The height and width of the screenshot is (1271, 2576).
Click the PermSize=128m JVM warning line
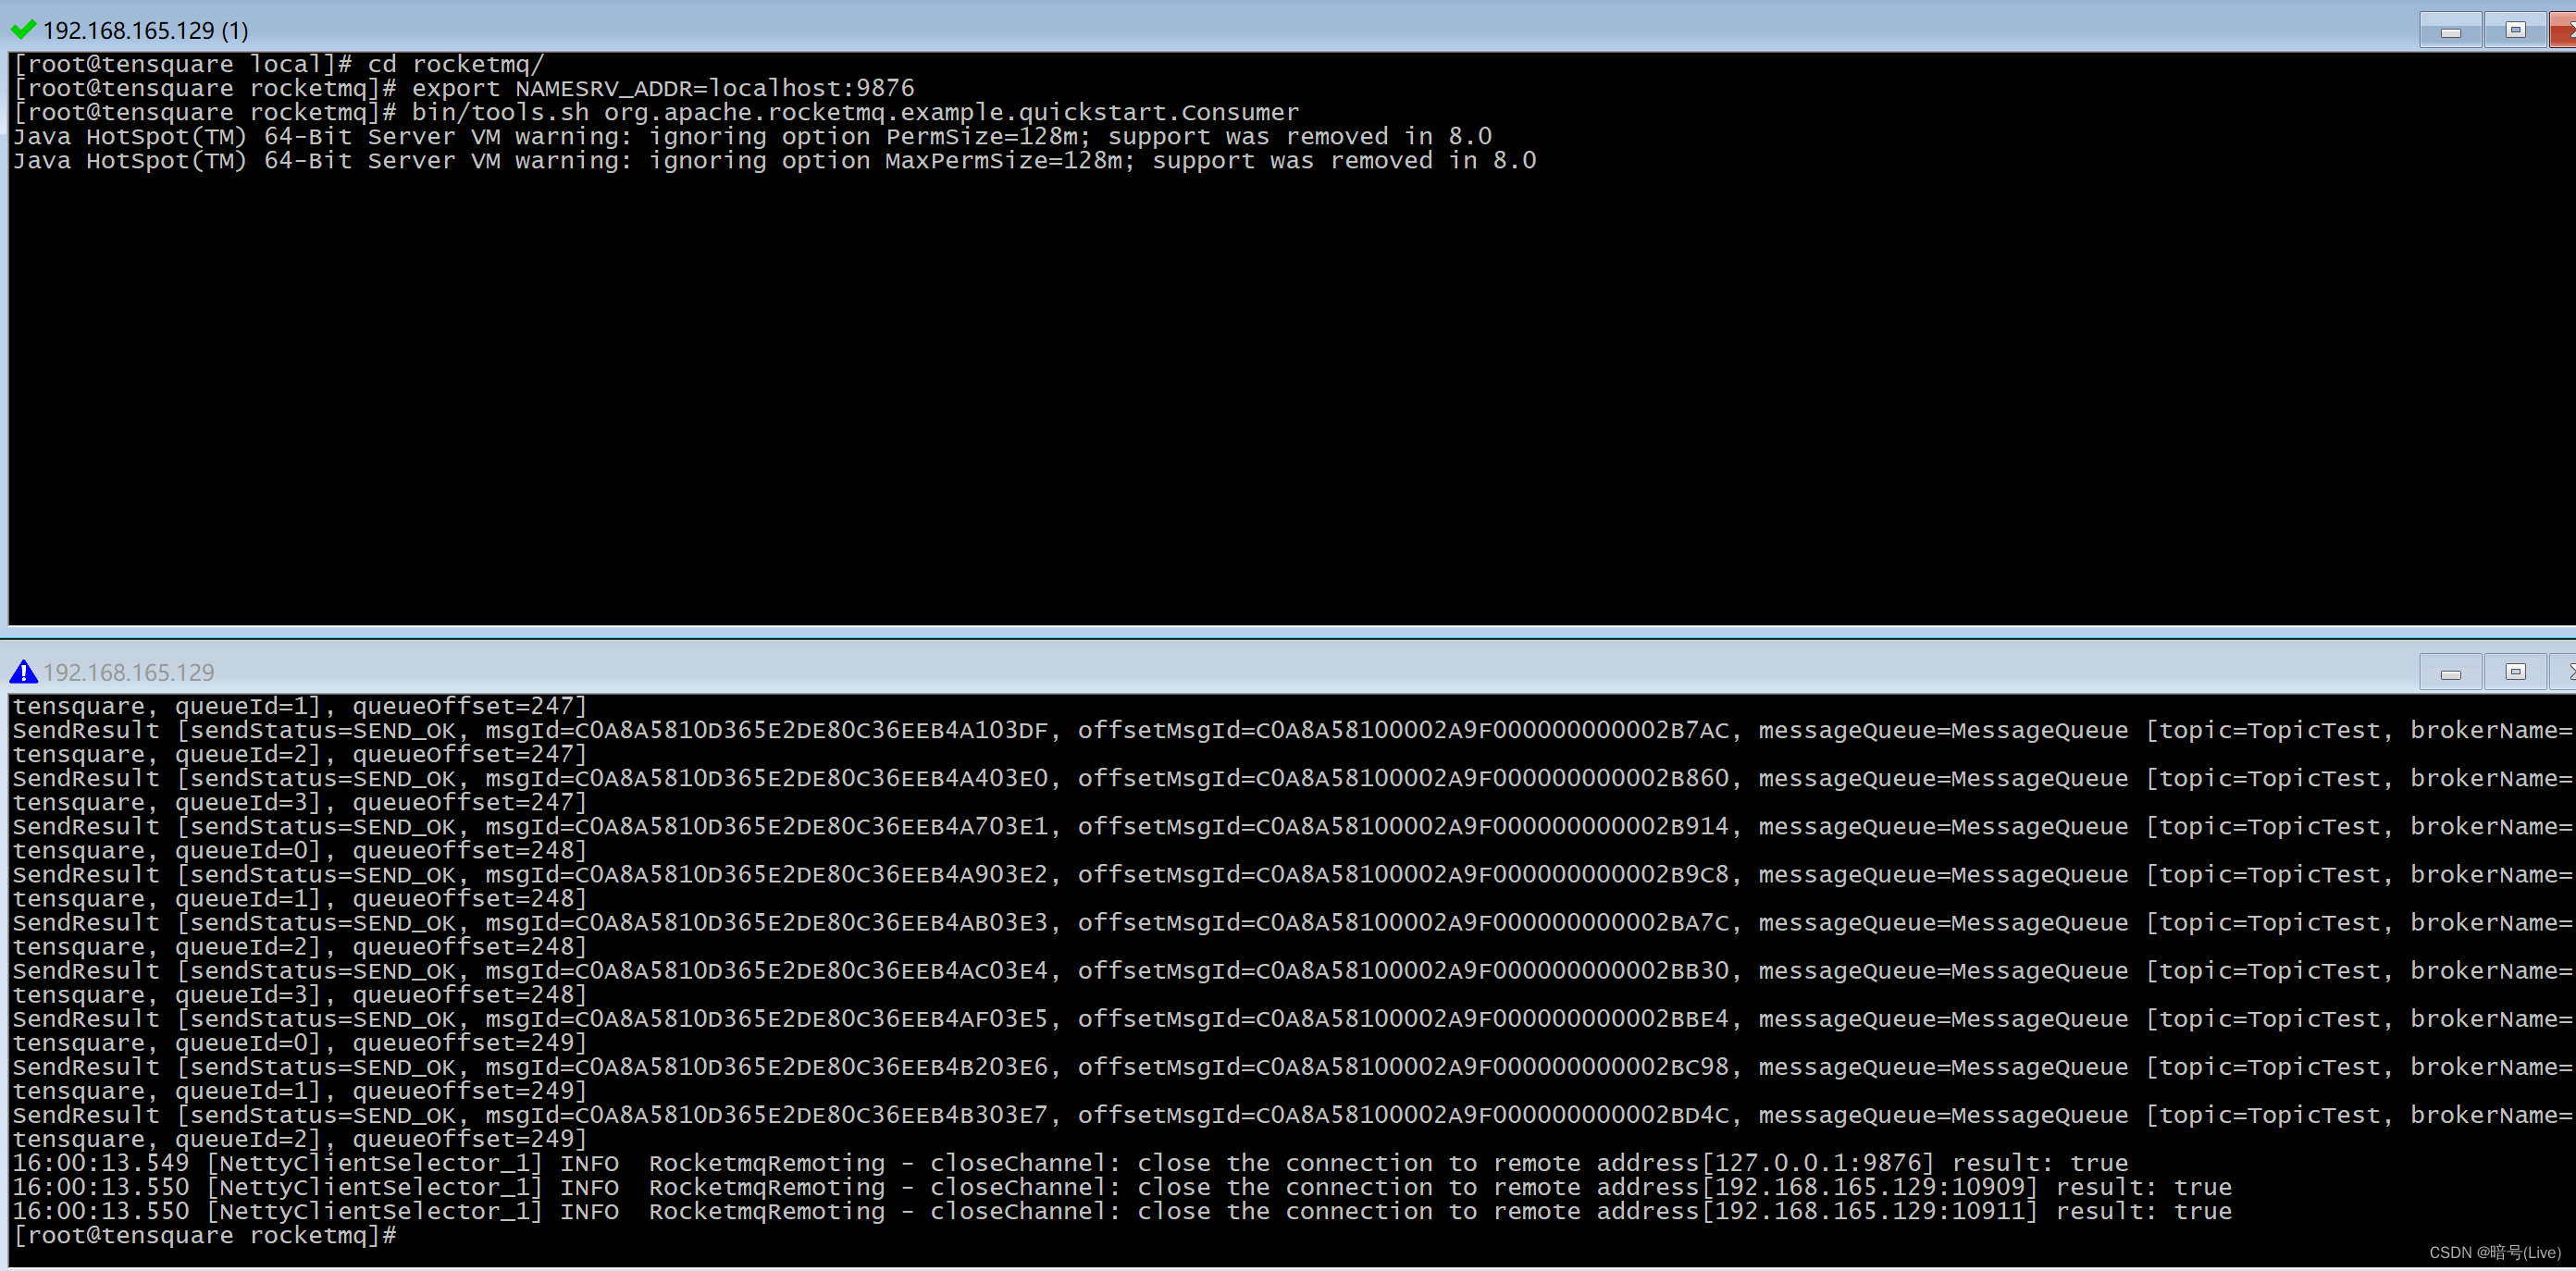(751, 137)
